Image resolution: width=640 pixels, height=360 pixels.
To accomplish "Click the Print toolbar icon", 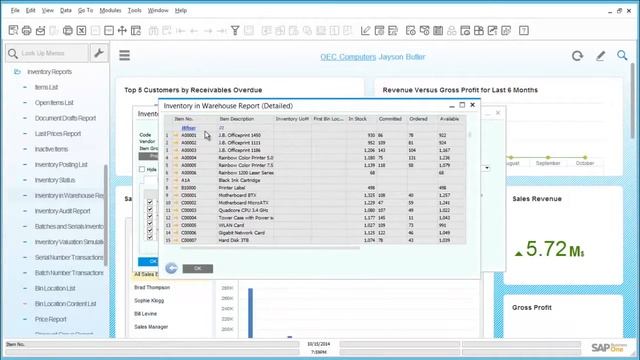I will [x=27, y=30].
